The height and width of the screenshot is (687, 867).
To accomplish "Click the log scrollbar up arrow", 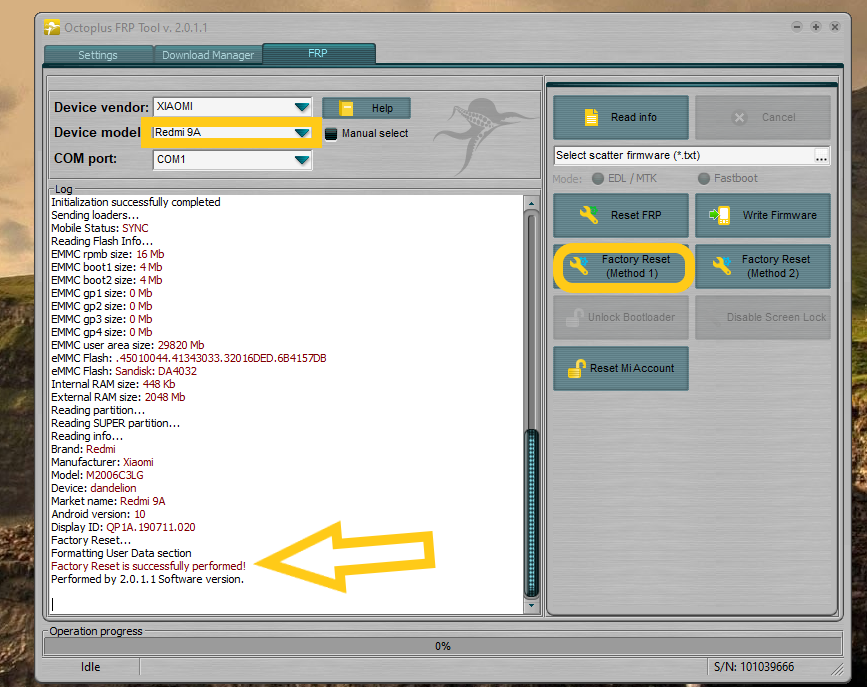I will pos(531,204).
